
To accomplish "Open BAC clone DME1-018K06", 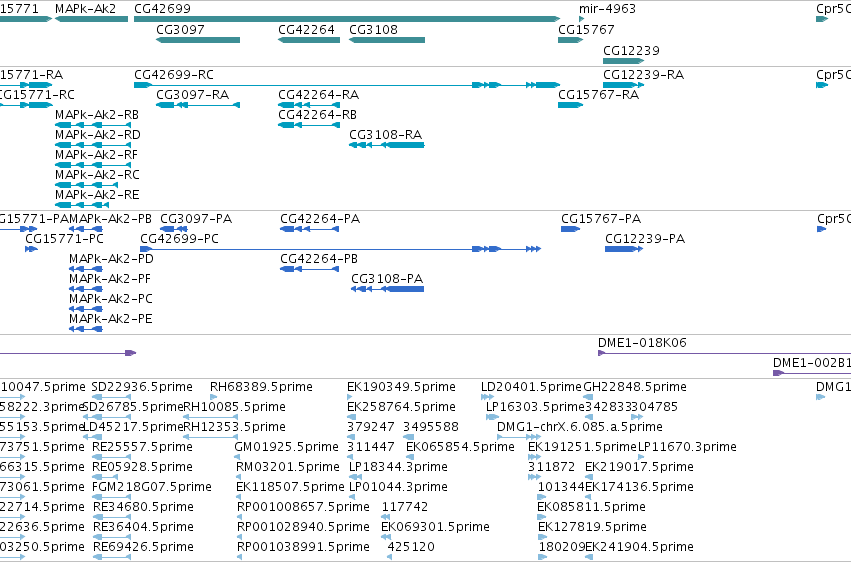I will [x=724, y=353].
